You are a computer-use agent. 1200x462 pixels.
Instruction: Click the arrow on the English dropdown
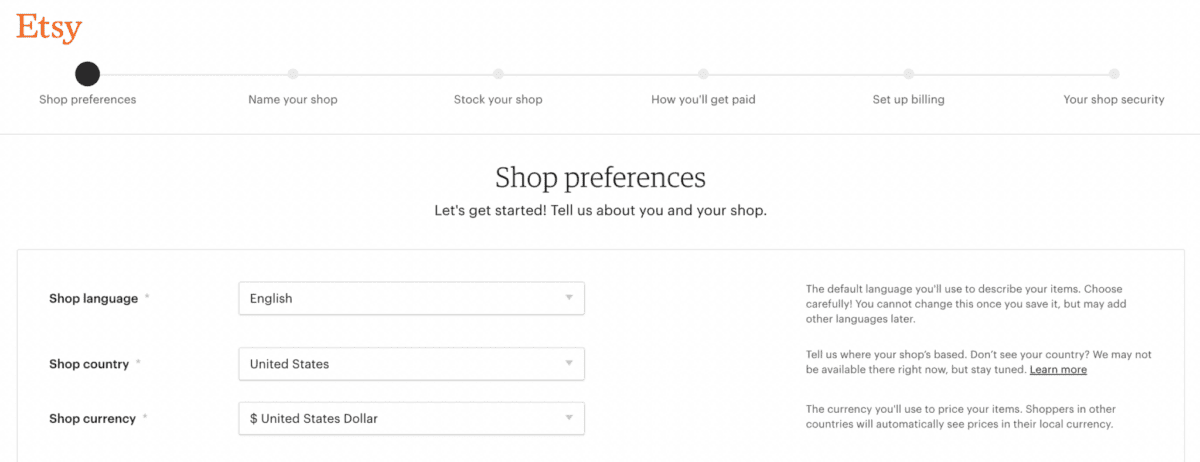569,298
